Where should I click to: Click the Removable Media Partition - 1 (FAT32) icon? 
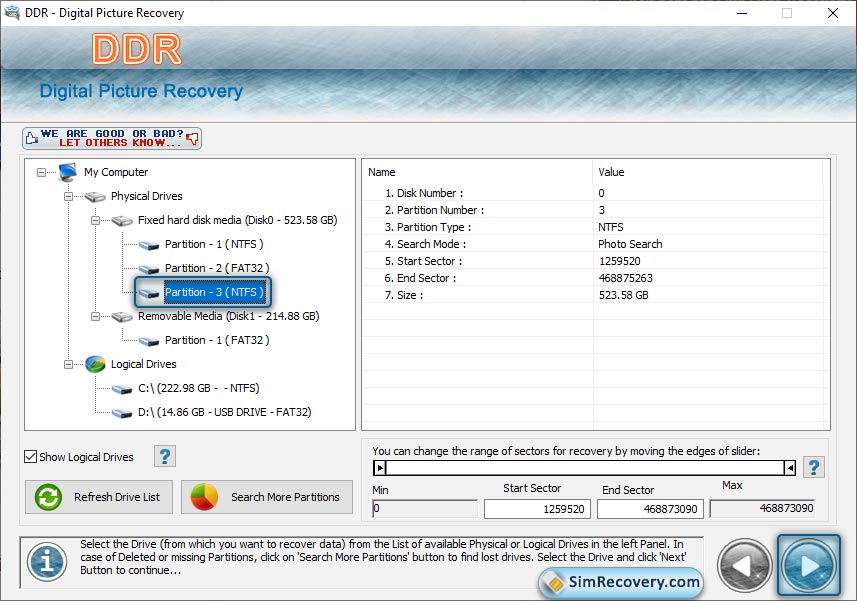coord(149,341)
